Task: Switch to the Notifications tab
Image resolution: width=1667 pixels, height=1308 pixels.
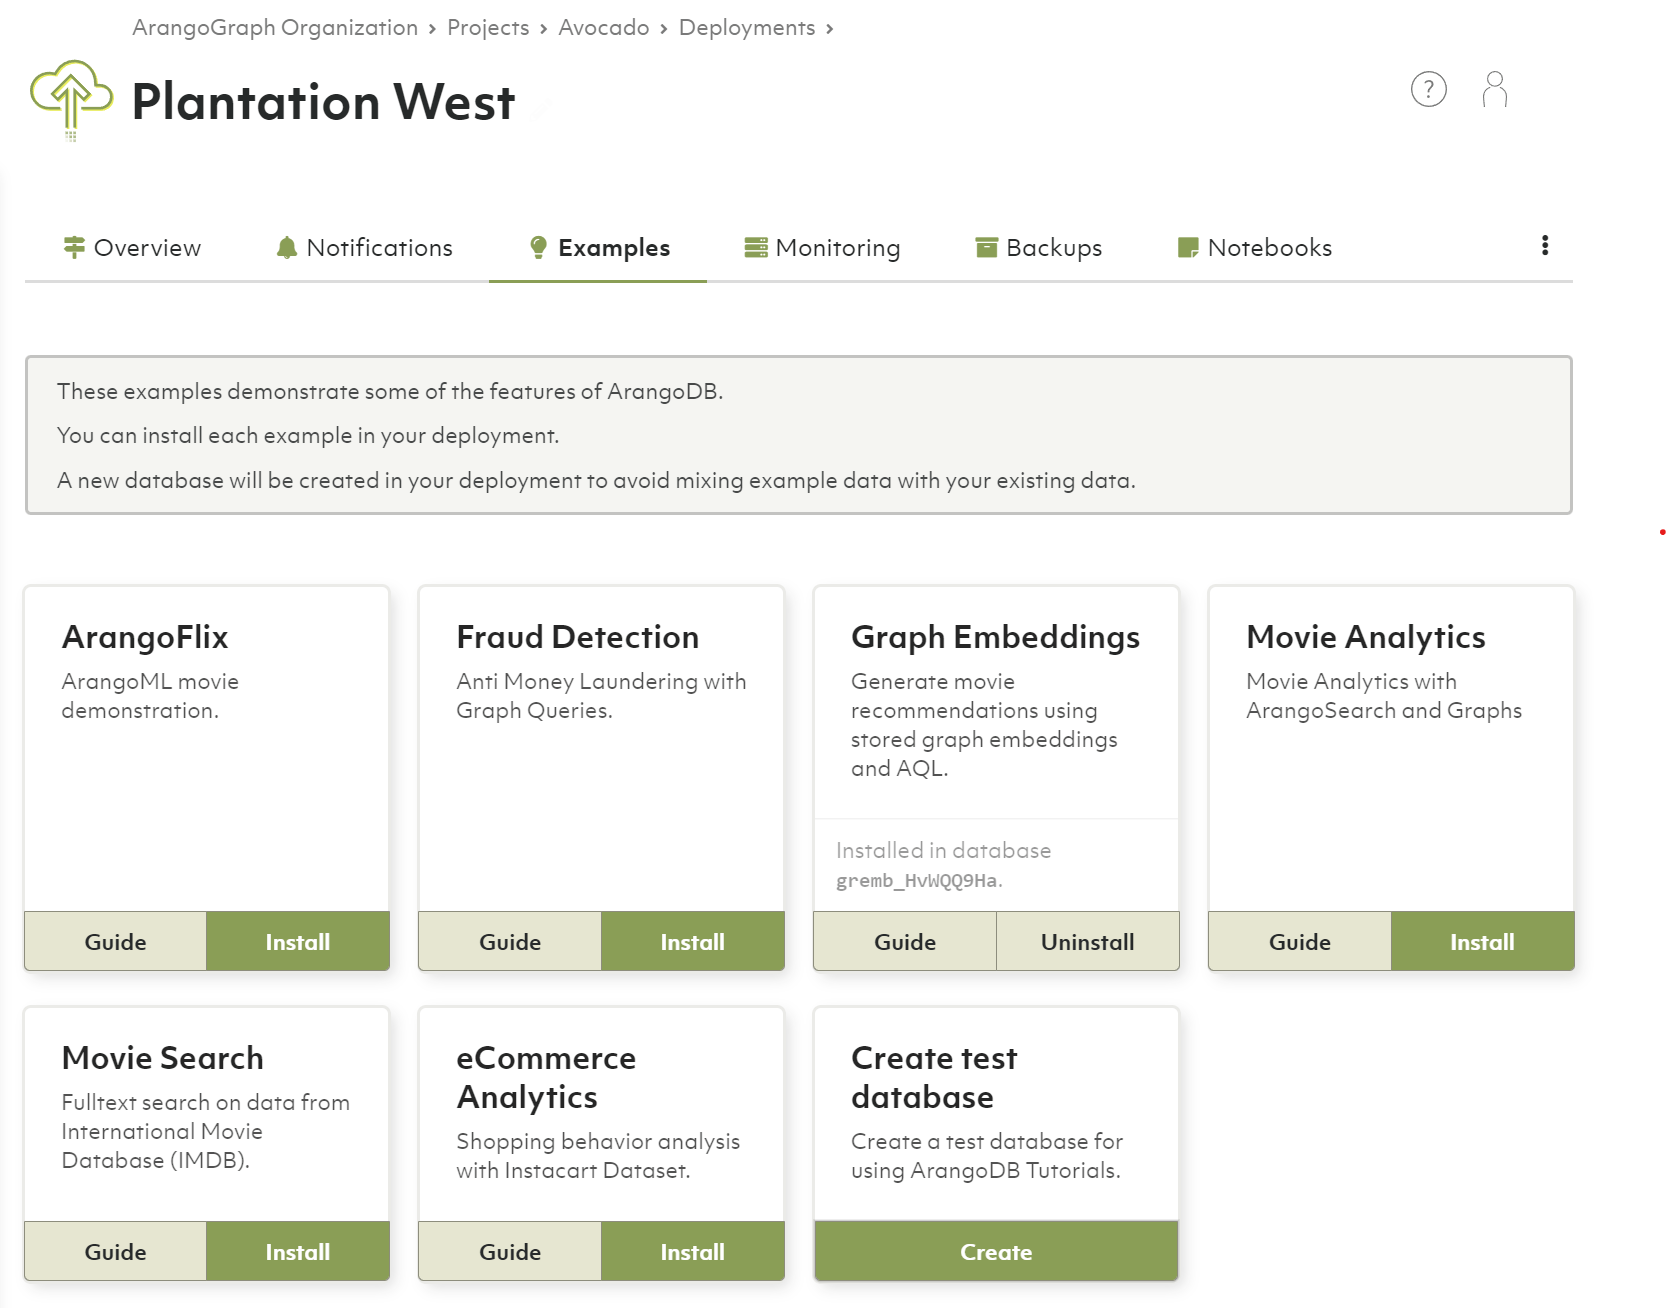Action: coord(365,247)
